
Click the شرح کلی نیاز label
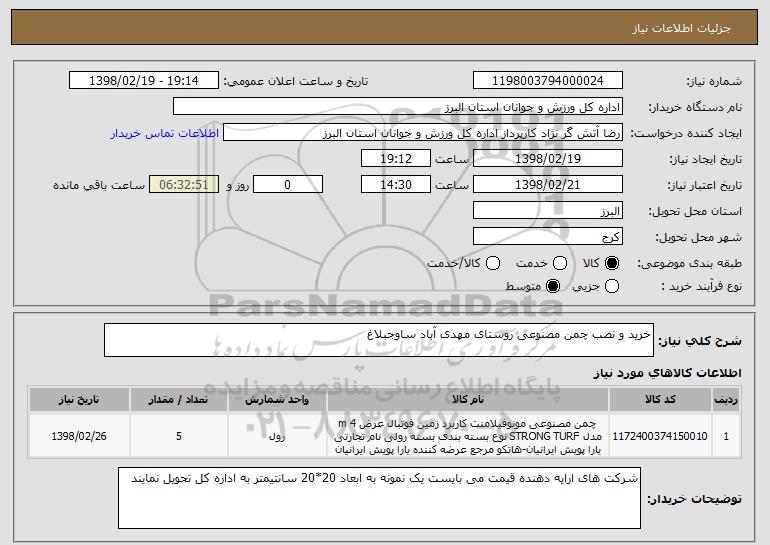coord(700,341)
